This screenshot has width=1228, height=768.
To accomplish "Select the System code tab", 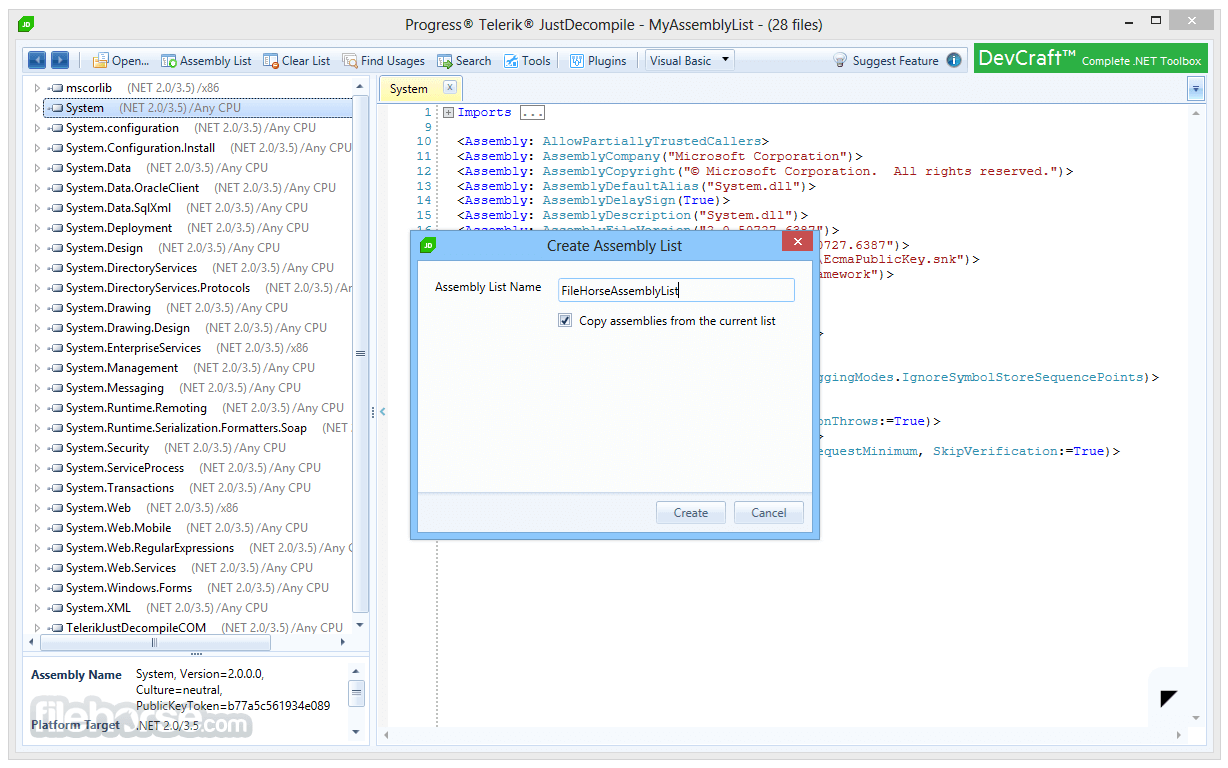I will click(409, 89).
